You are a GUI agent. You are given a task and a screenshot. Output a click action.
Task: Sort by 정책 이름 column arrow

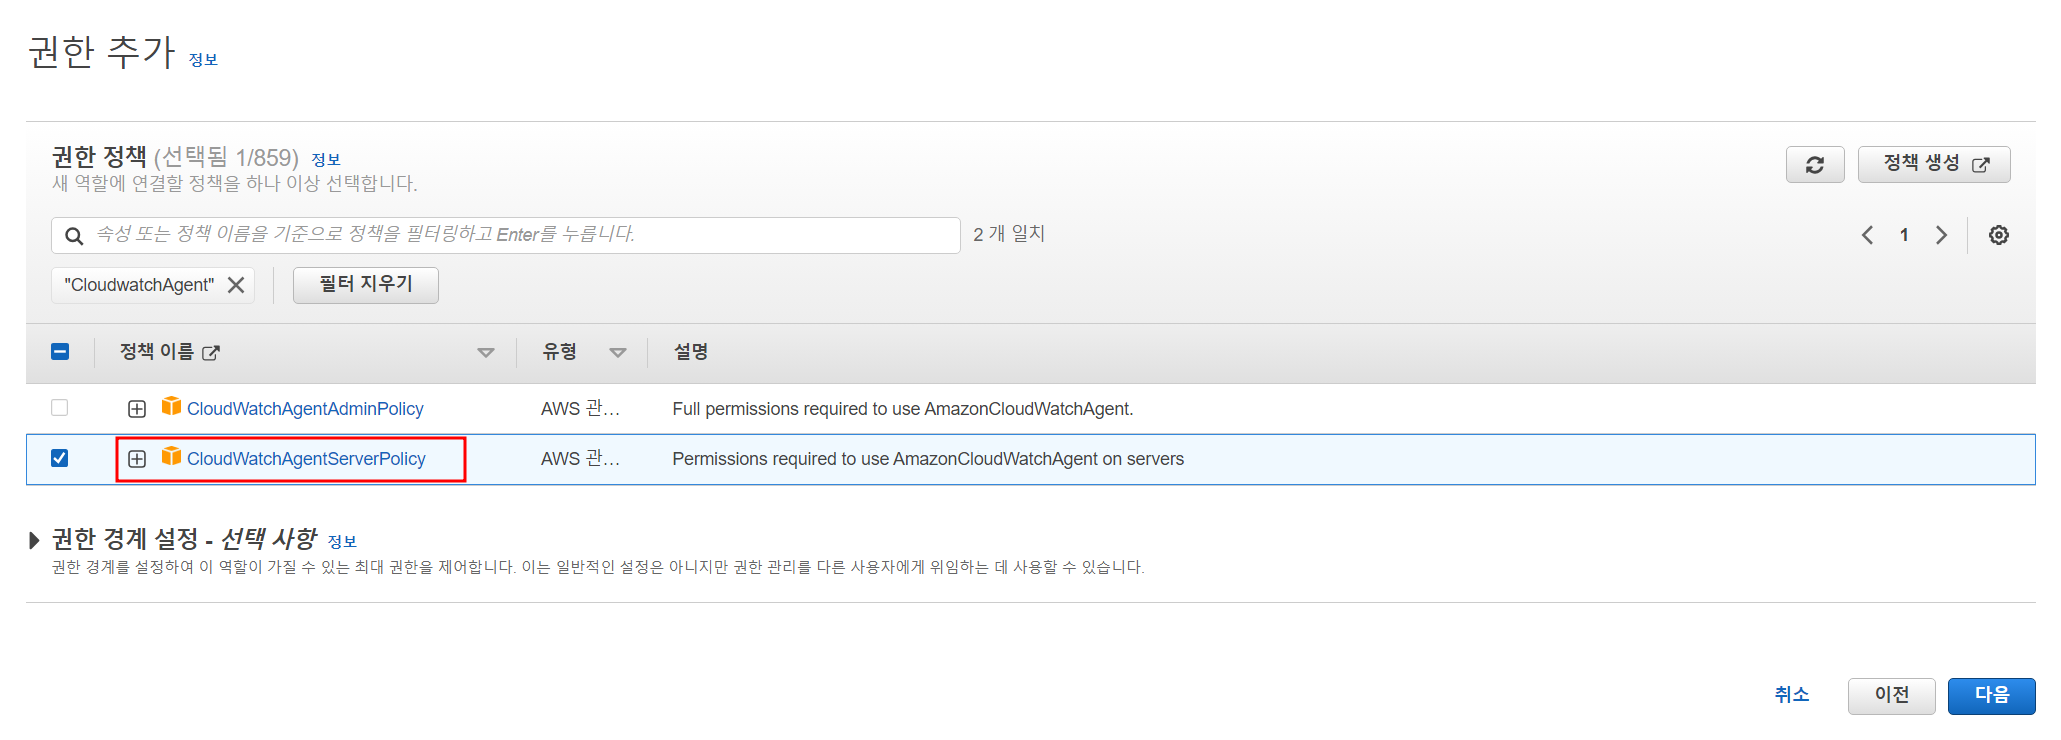(486, 353)
